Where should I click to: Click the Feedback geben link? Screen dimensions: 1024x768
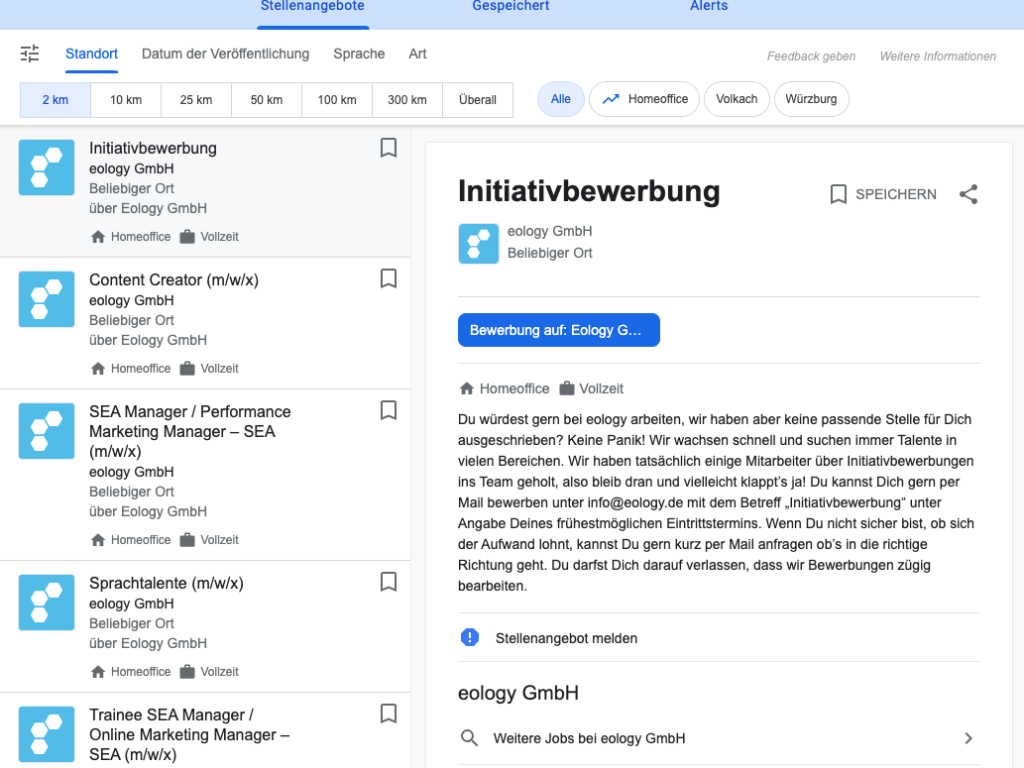tap(811, 56)
